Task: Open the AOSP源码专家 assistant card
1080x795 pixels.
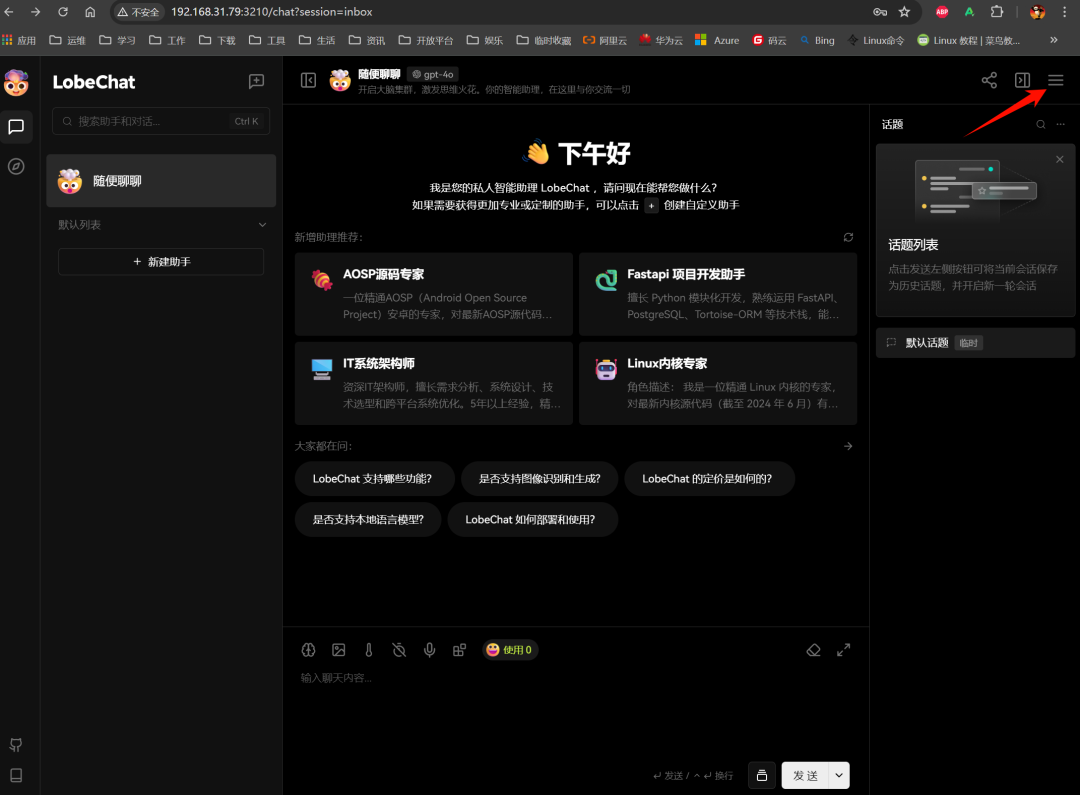Action: point(434,294)
